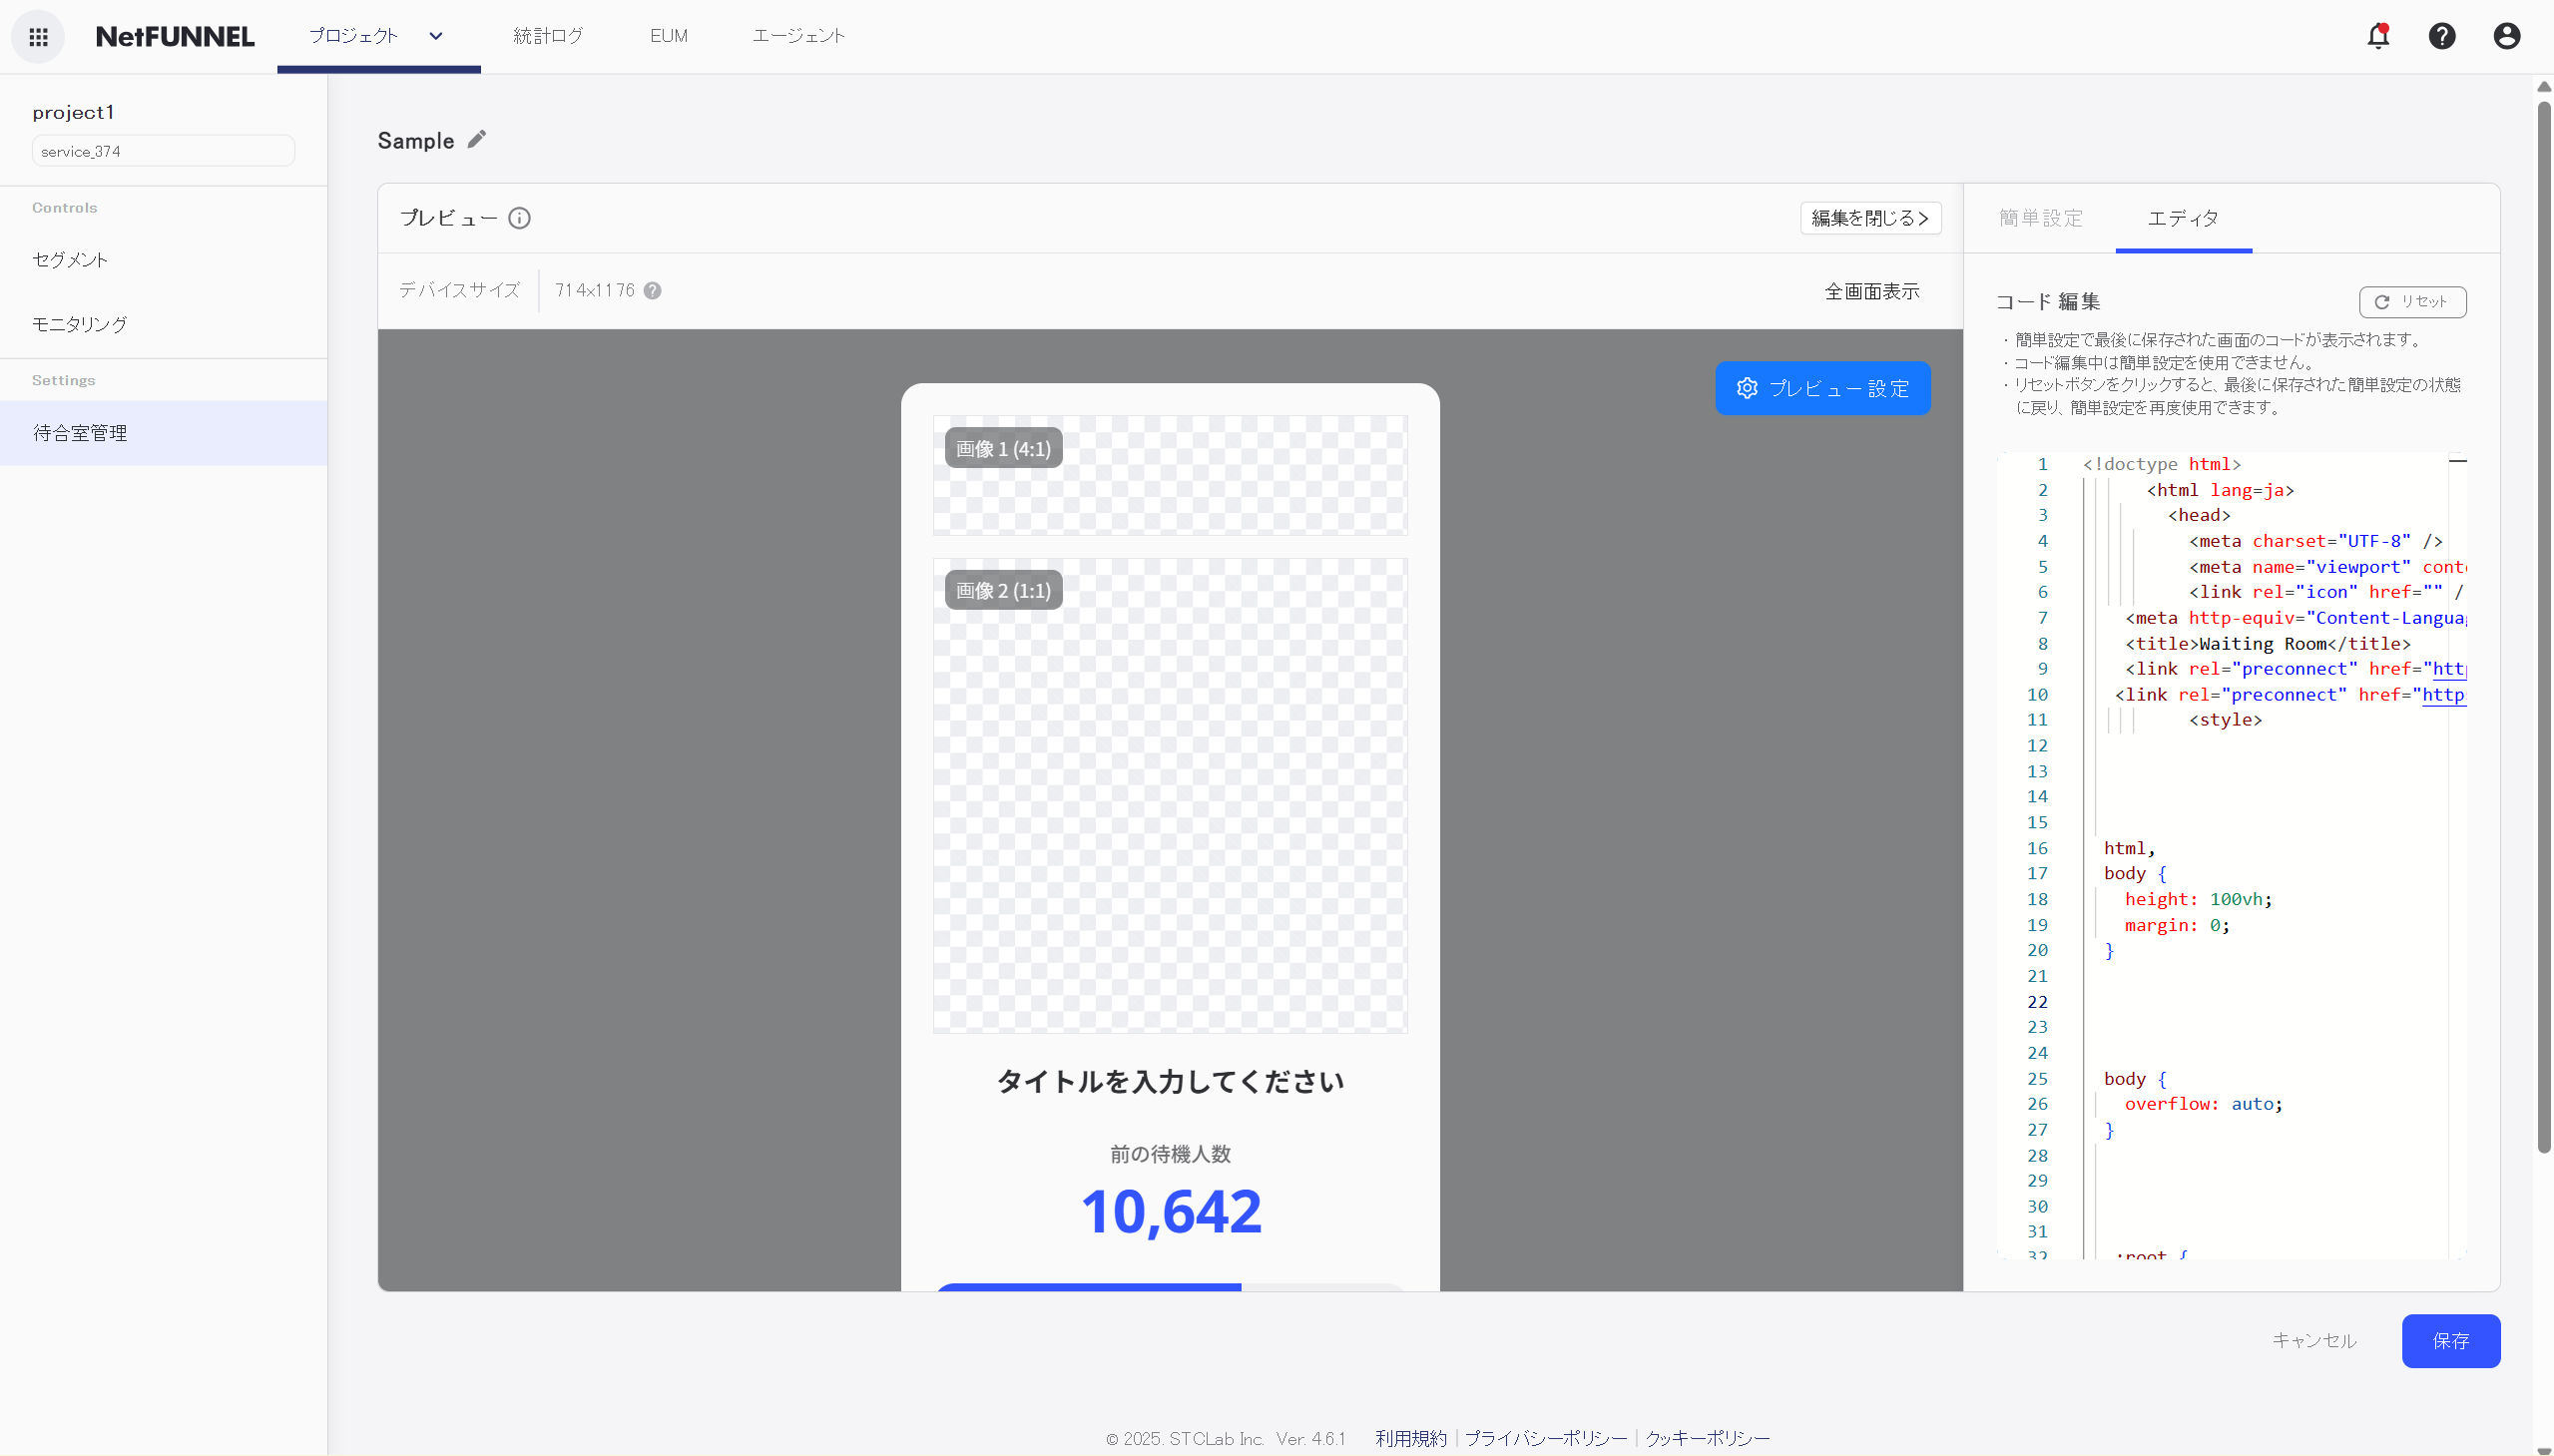Viewport: 2554px width, 1456px height.
Task: Collapse the code fold at line 1
Action: pos(2460,462)
